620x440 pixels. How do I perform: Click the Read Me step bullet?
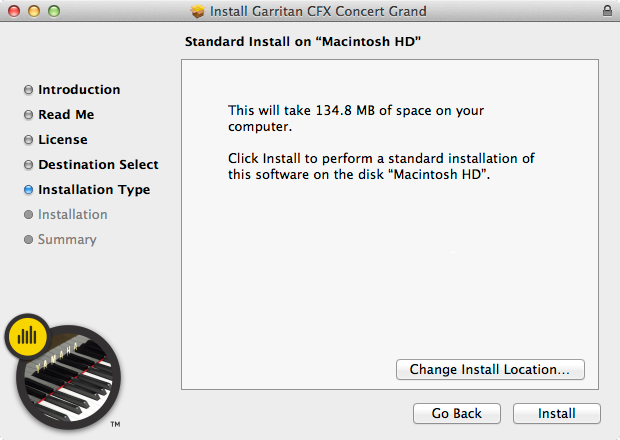tap(28, 115)
